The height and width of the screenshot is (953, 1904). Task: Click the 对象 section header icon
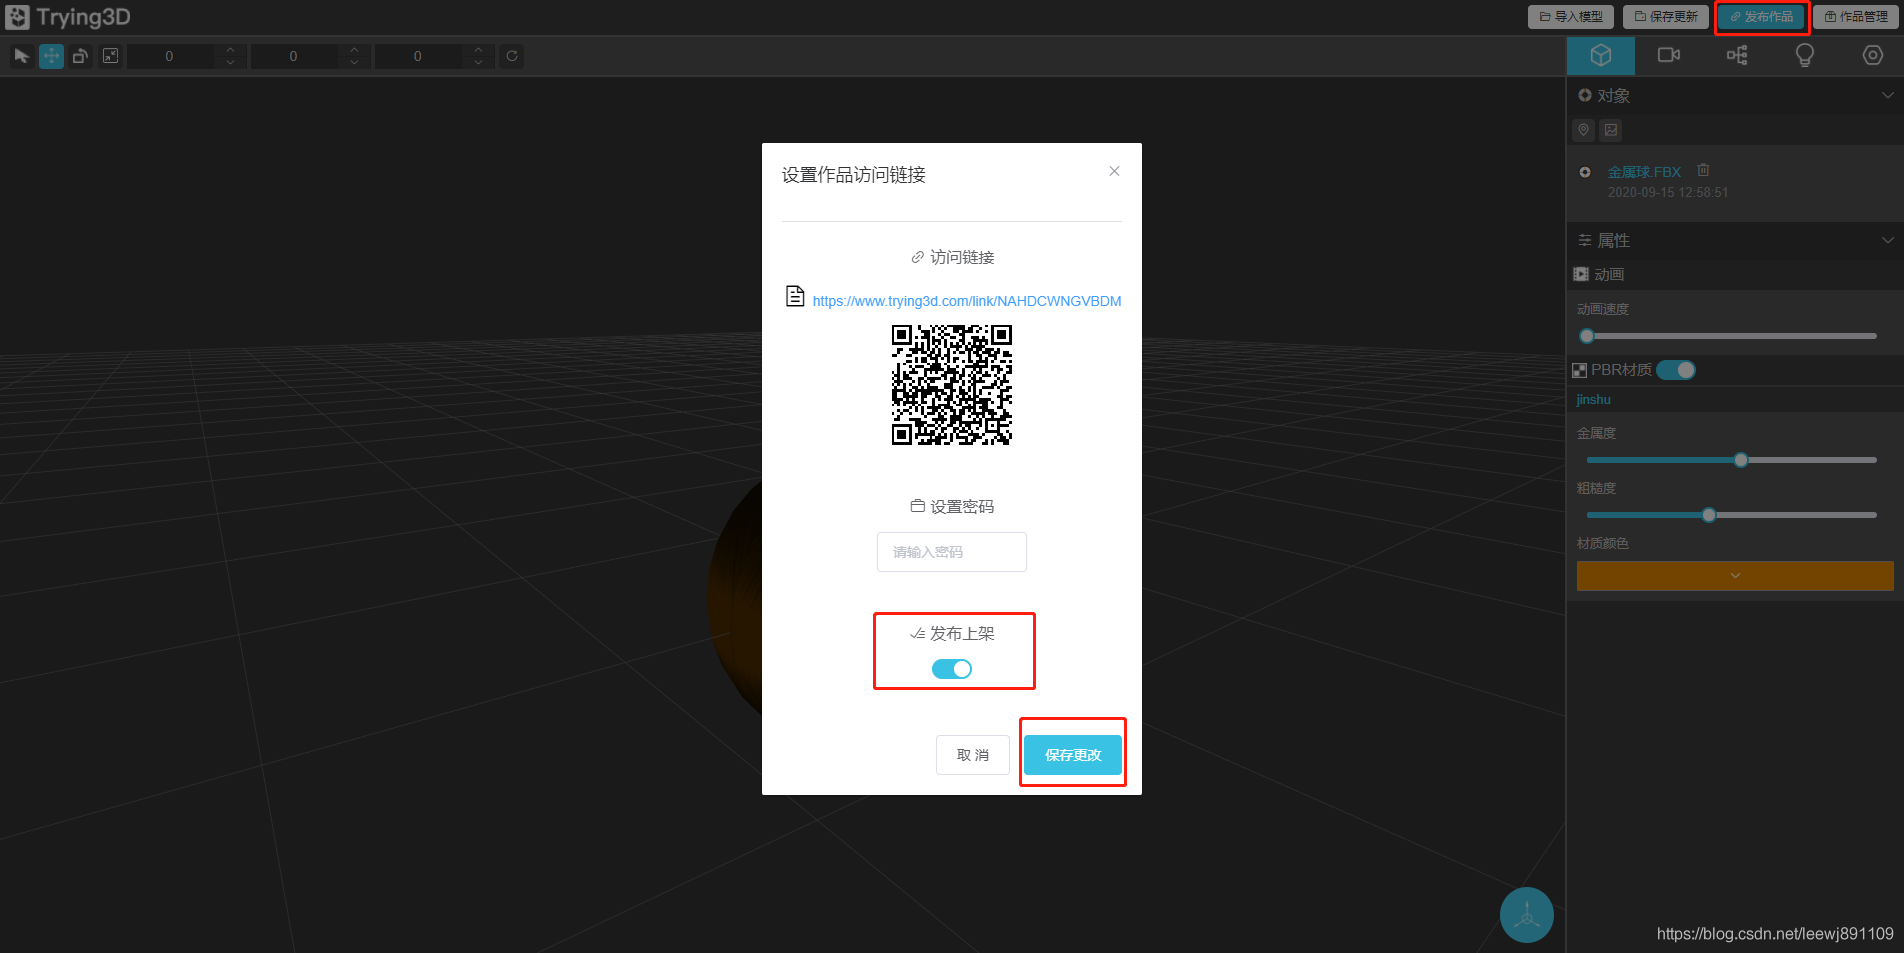tap(1585, 95)
